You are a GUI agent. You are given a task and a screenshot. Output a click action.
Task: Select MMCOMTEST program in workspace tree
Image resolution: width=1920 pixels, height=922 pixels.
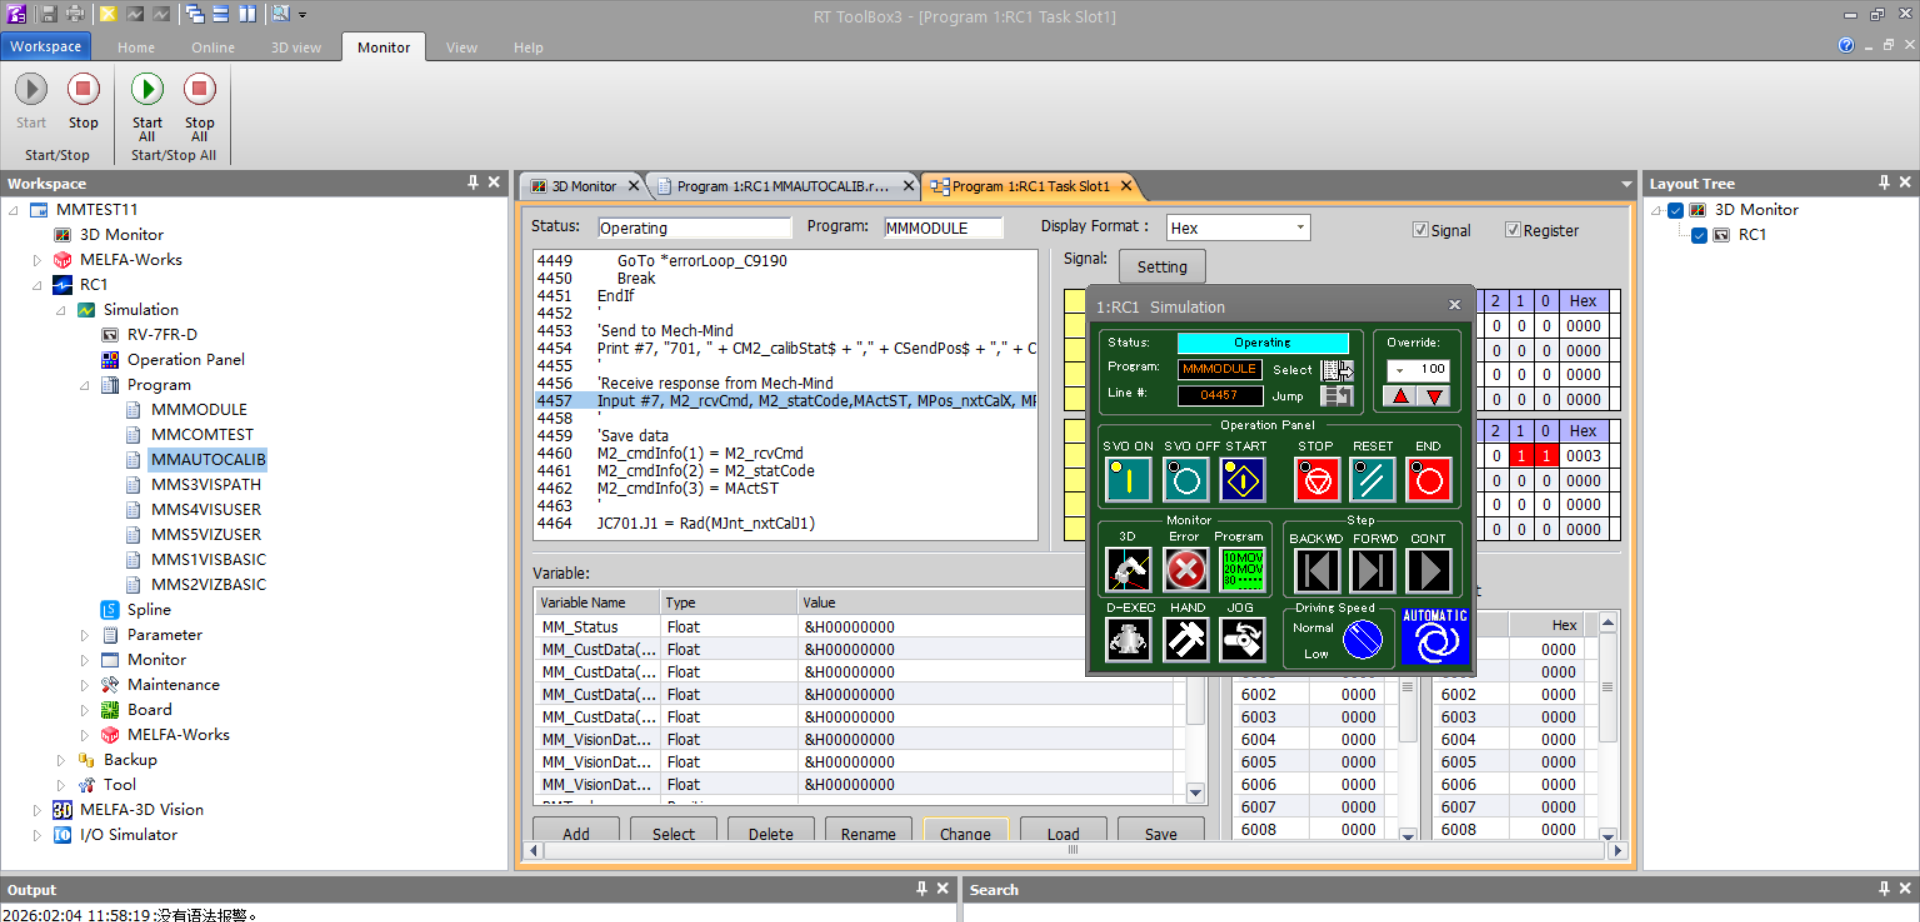click(x=202, y=435)
